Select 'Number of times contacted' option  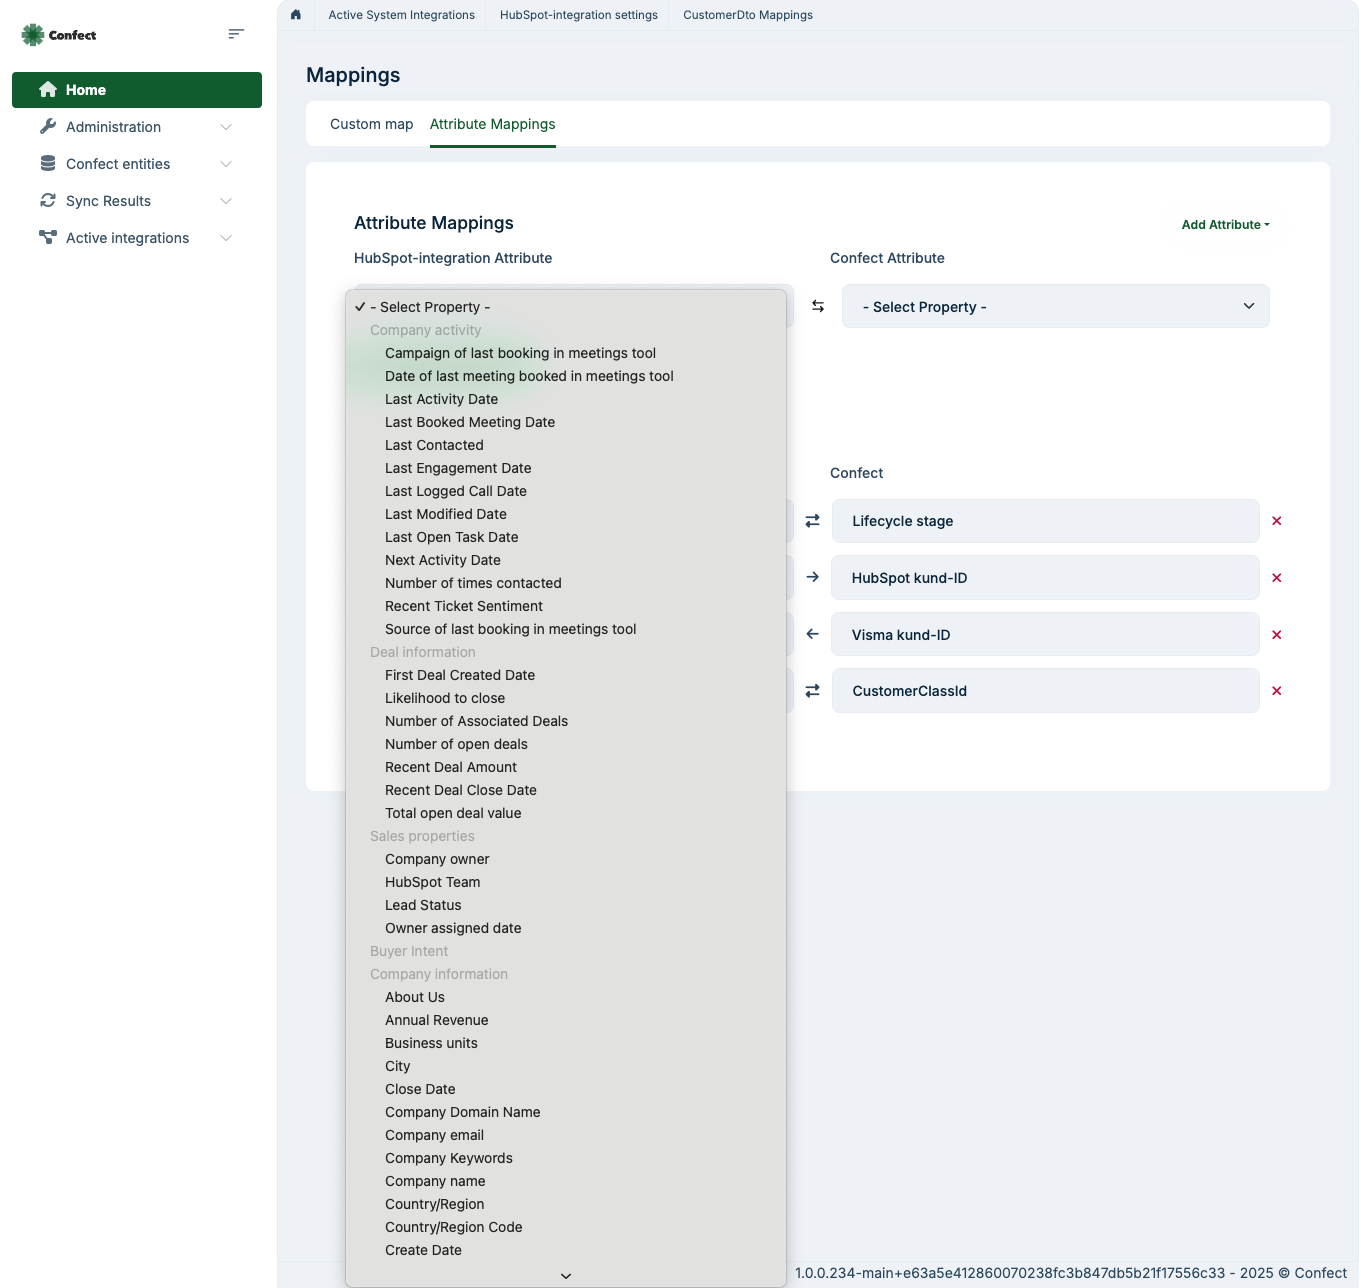click(565, 583)
